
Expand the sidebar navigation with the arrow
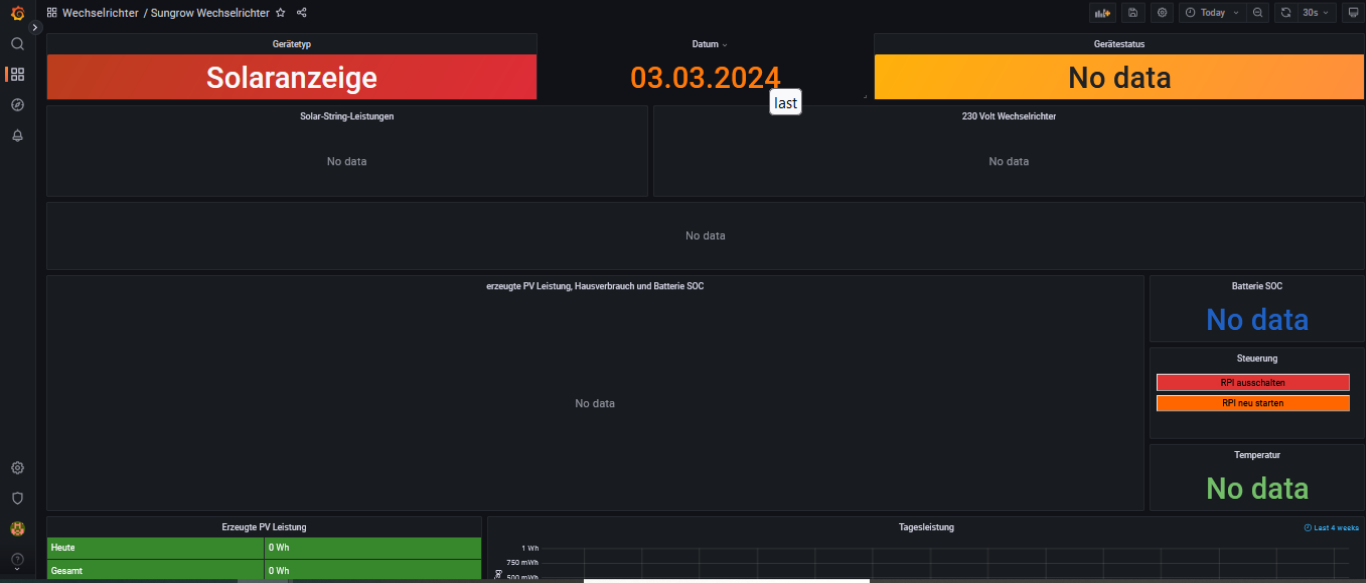[x=35, y=28]
